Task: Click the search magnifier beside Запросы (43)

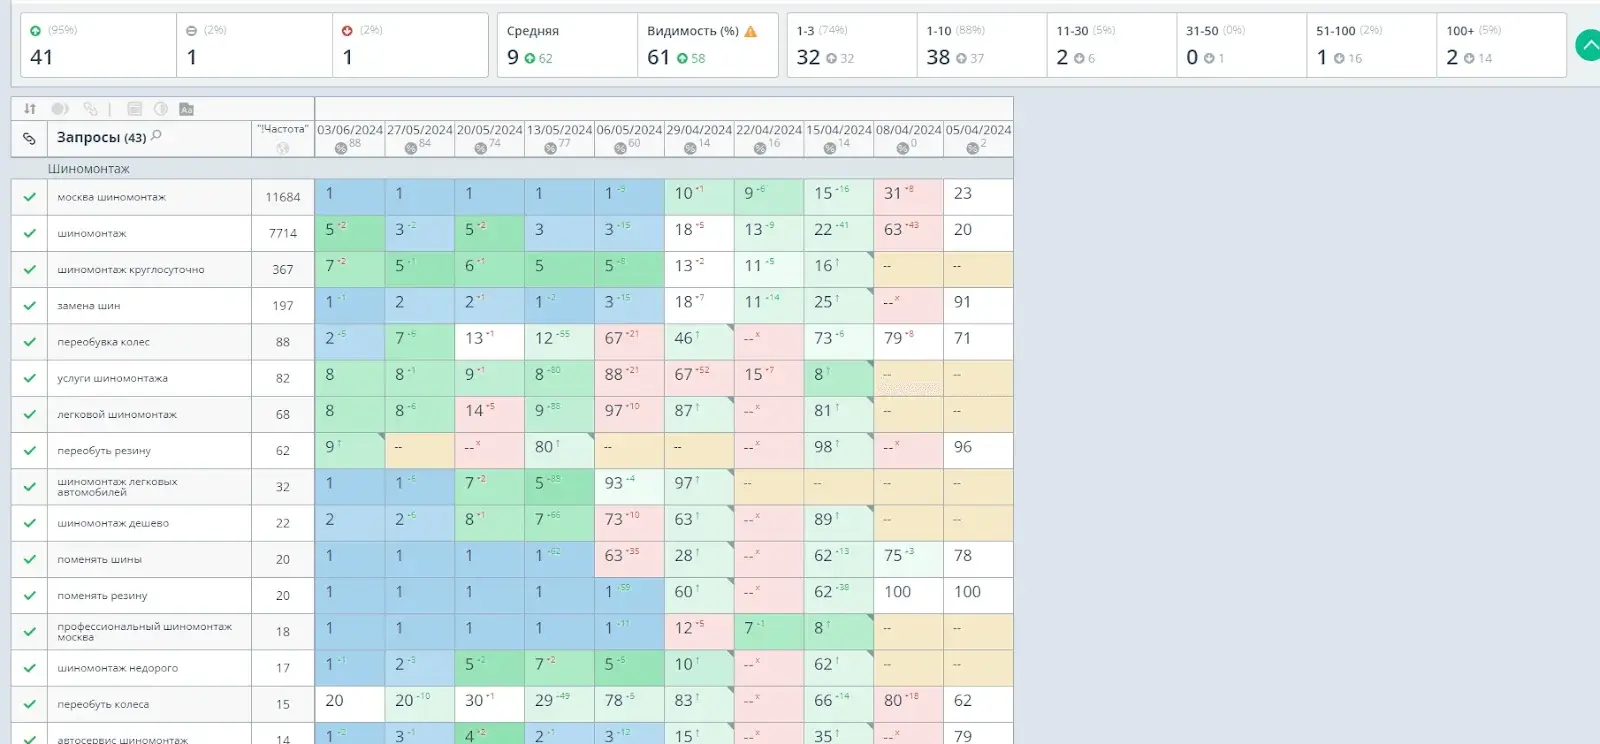Action: (156, 136)
